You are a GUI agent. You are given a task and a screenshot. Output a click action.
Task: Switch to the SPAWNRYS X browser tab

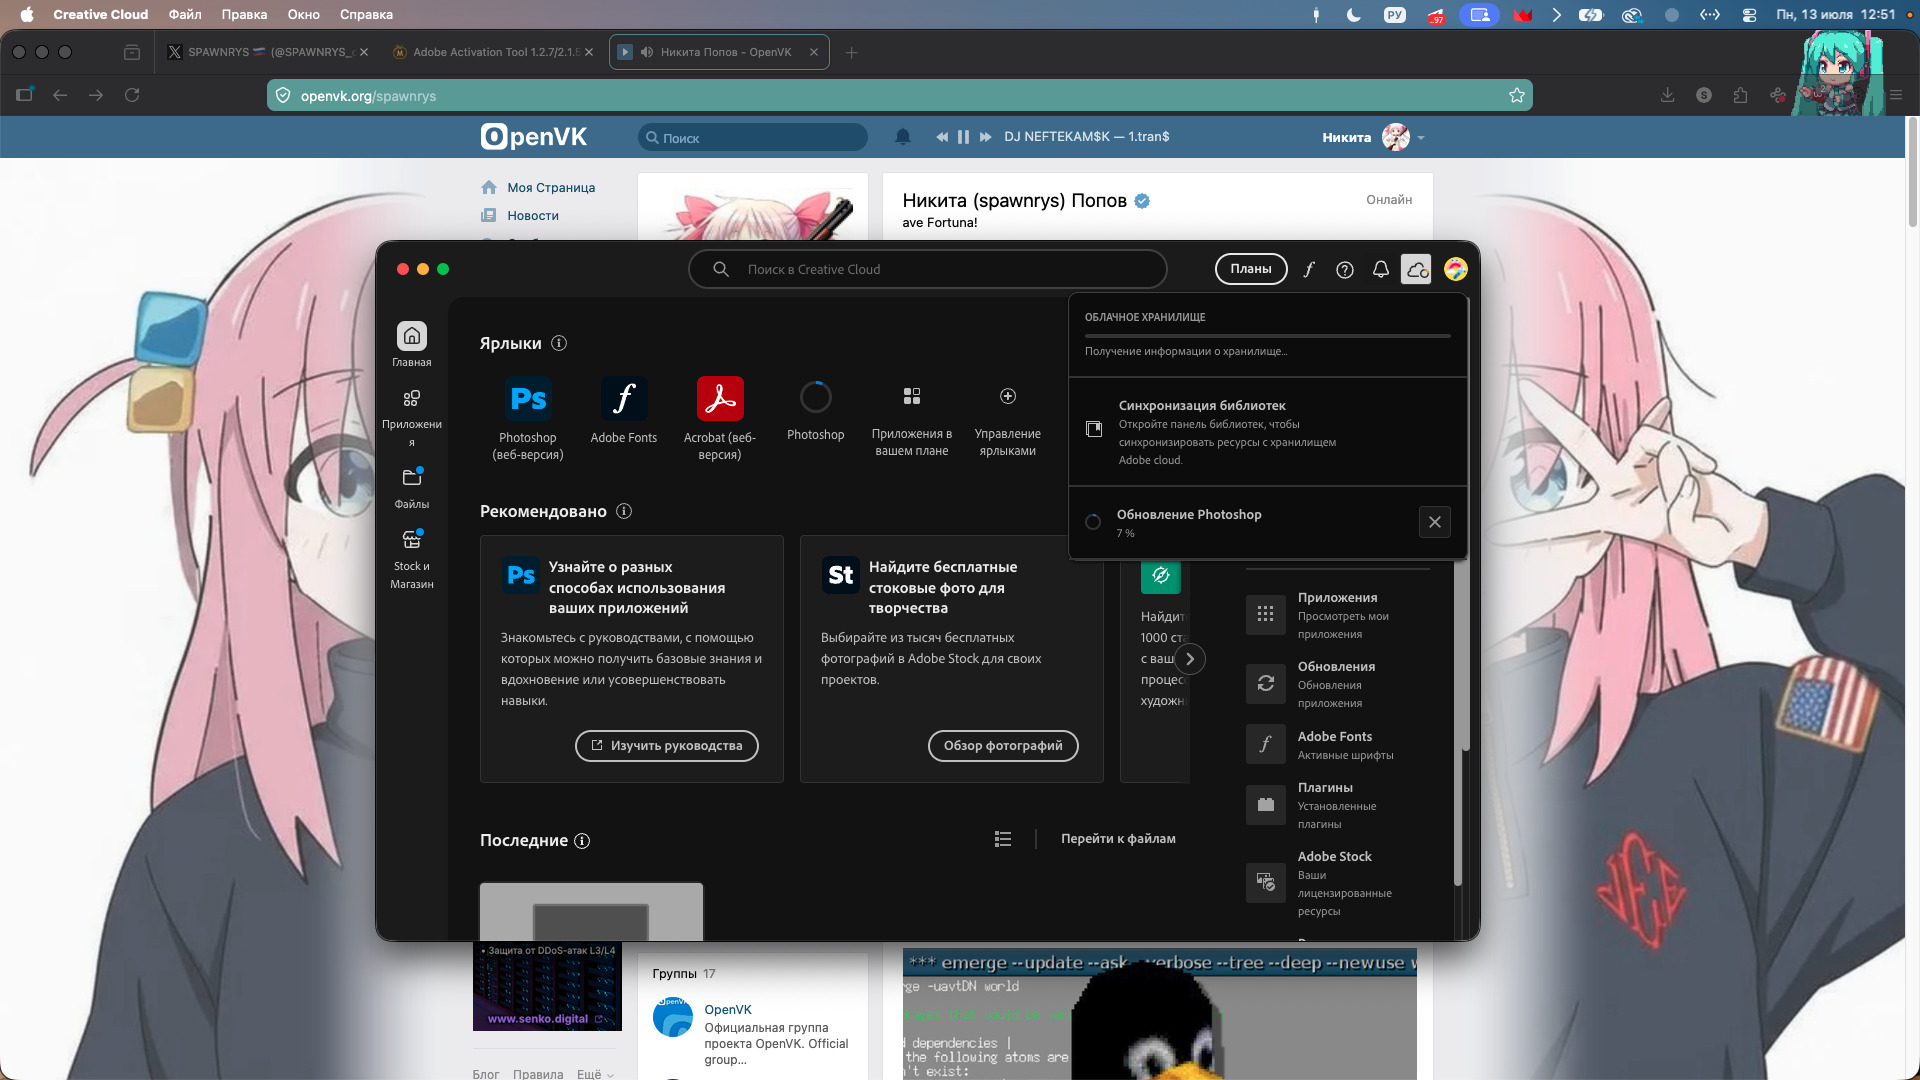click(x=266, y=52)
